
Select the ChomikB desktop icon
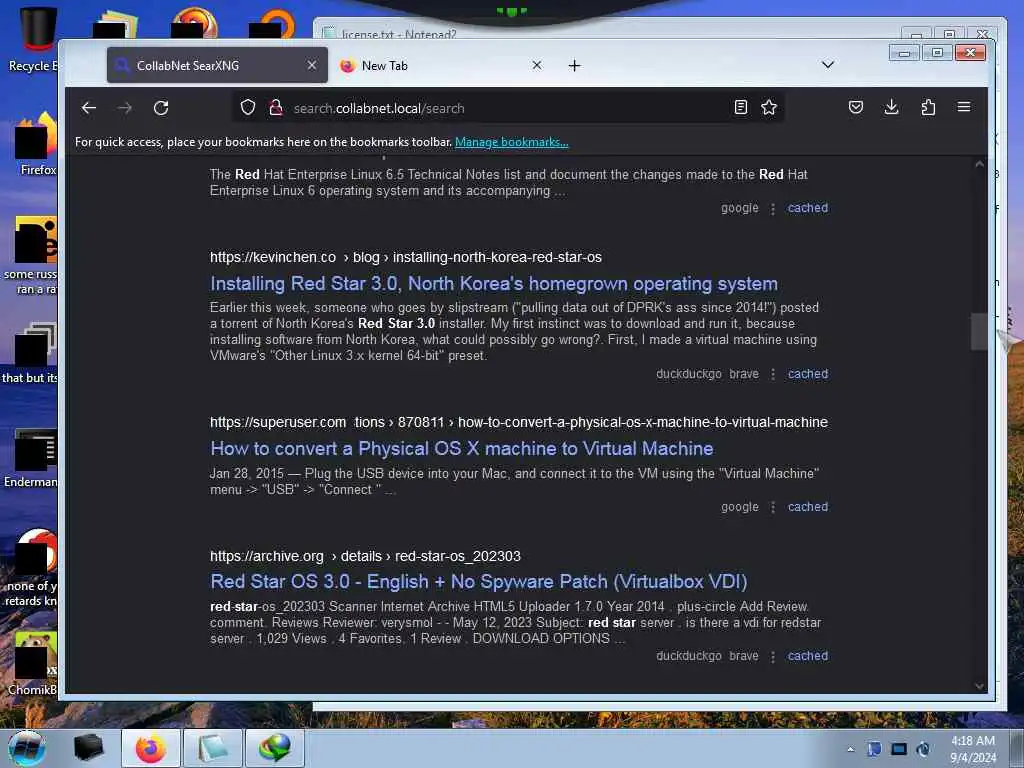pos(31,662)
